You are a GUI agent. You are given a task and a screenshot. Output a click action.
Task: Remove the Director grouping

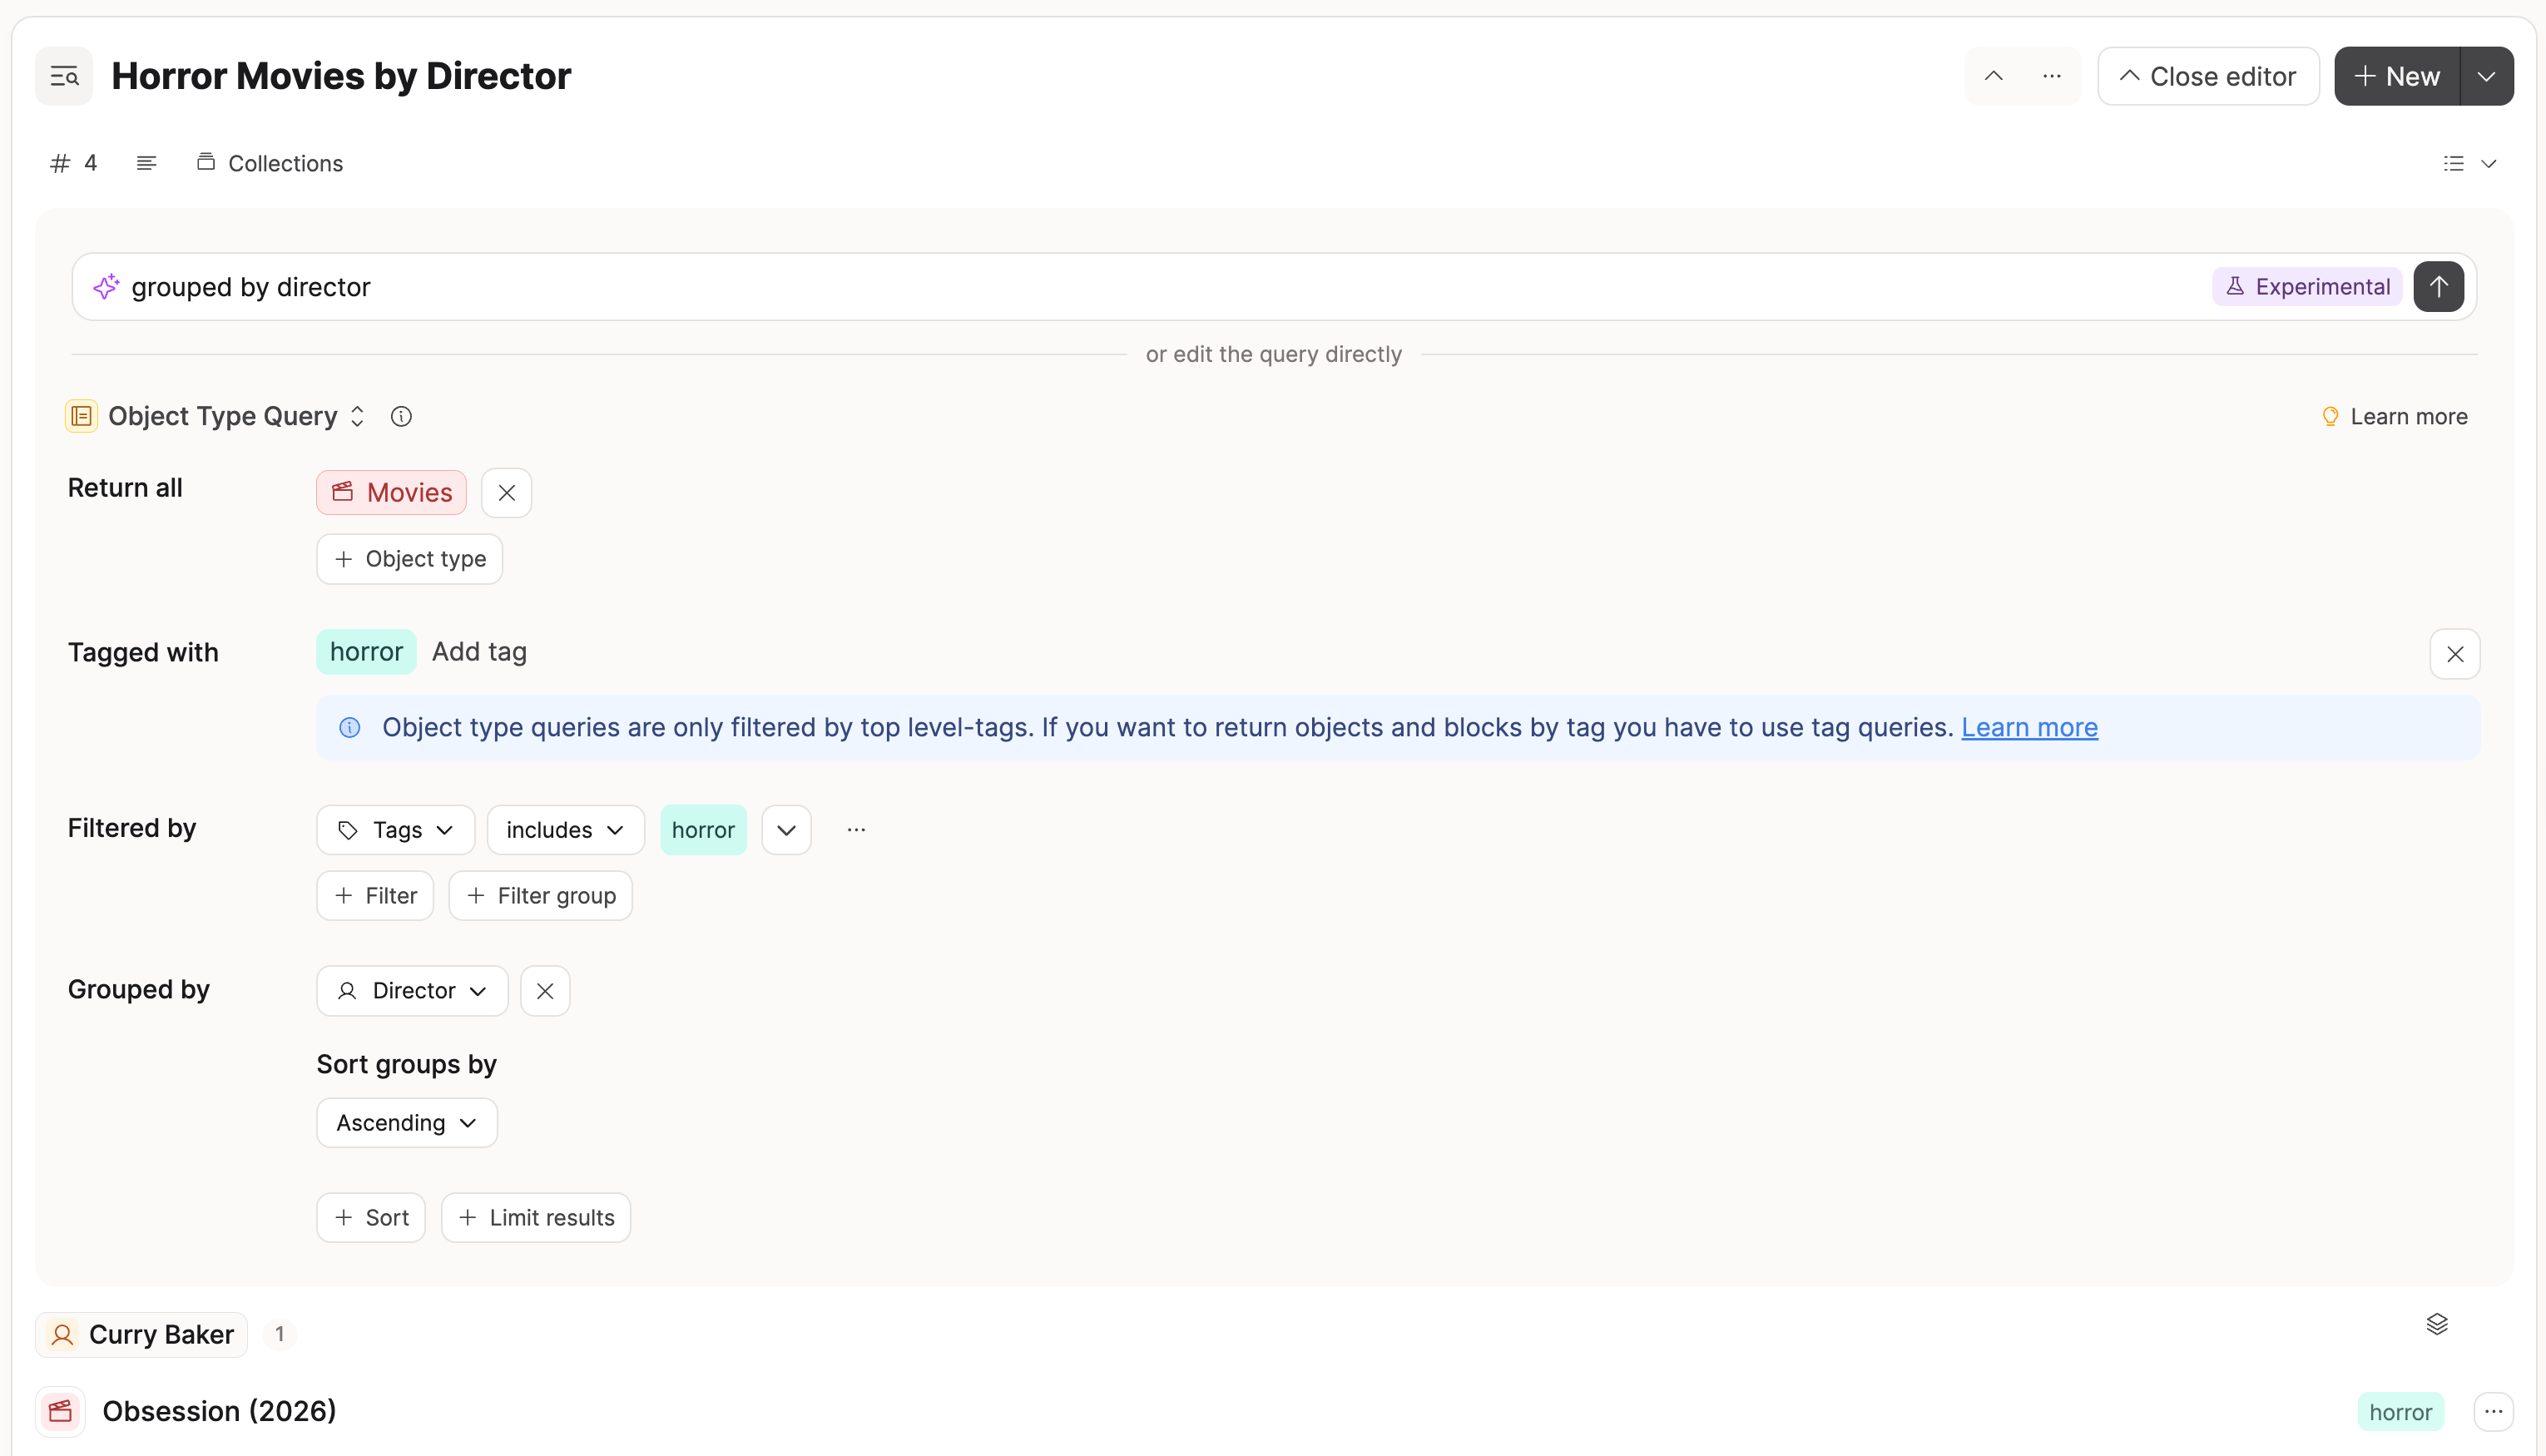[x=545, y=991]
